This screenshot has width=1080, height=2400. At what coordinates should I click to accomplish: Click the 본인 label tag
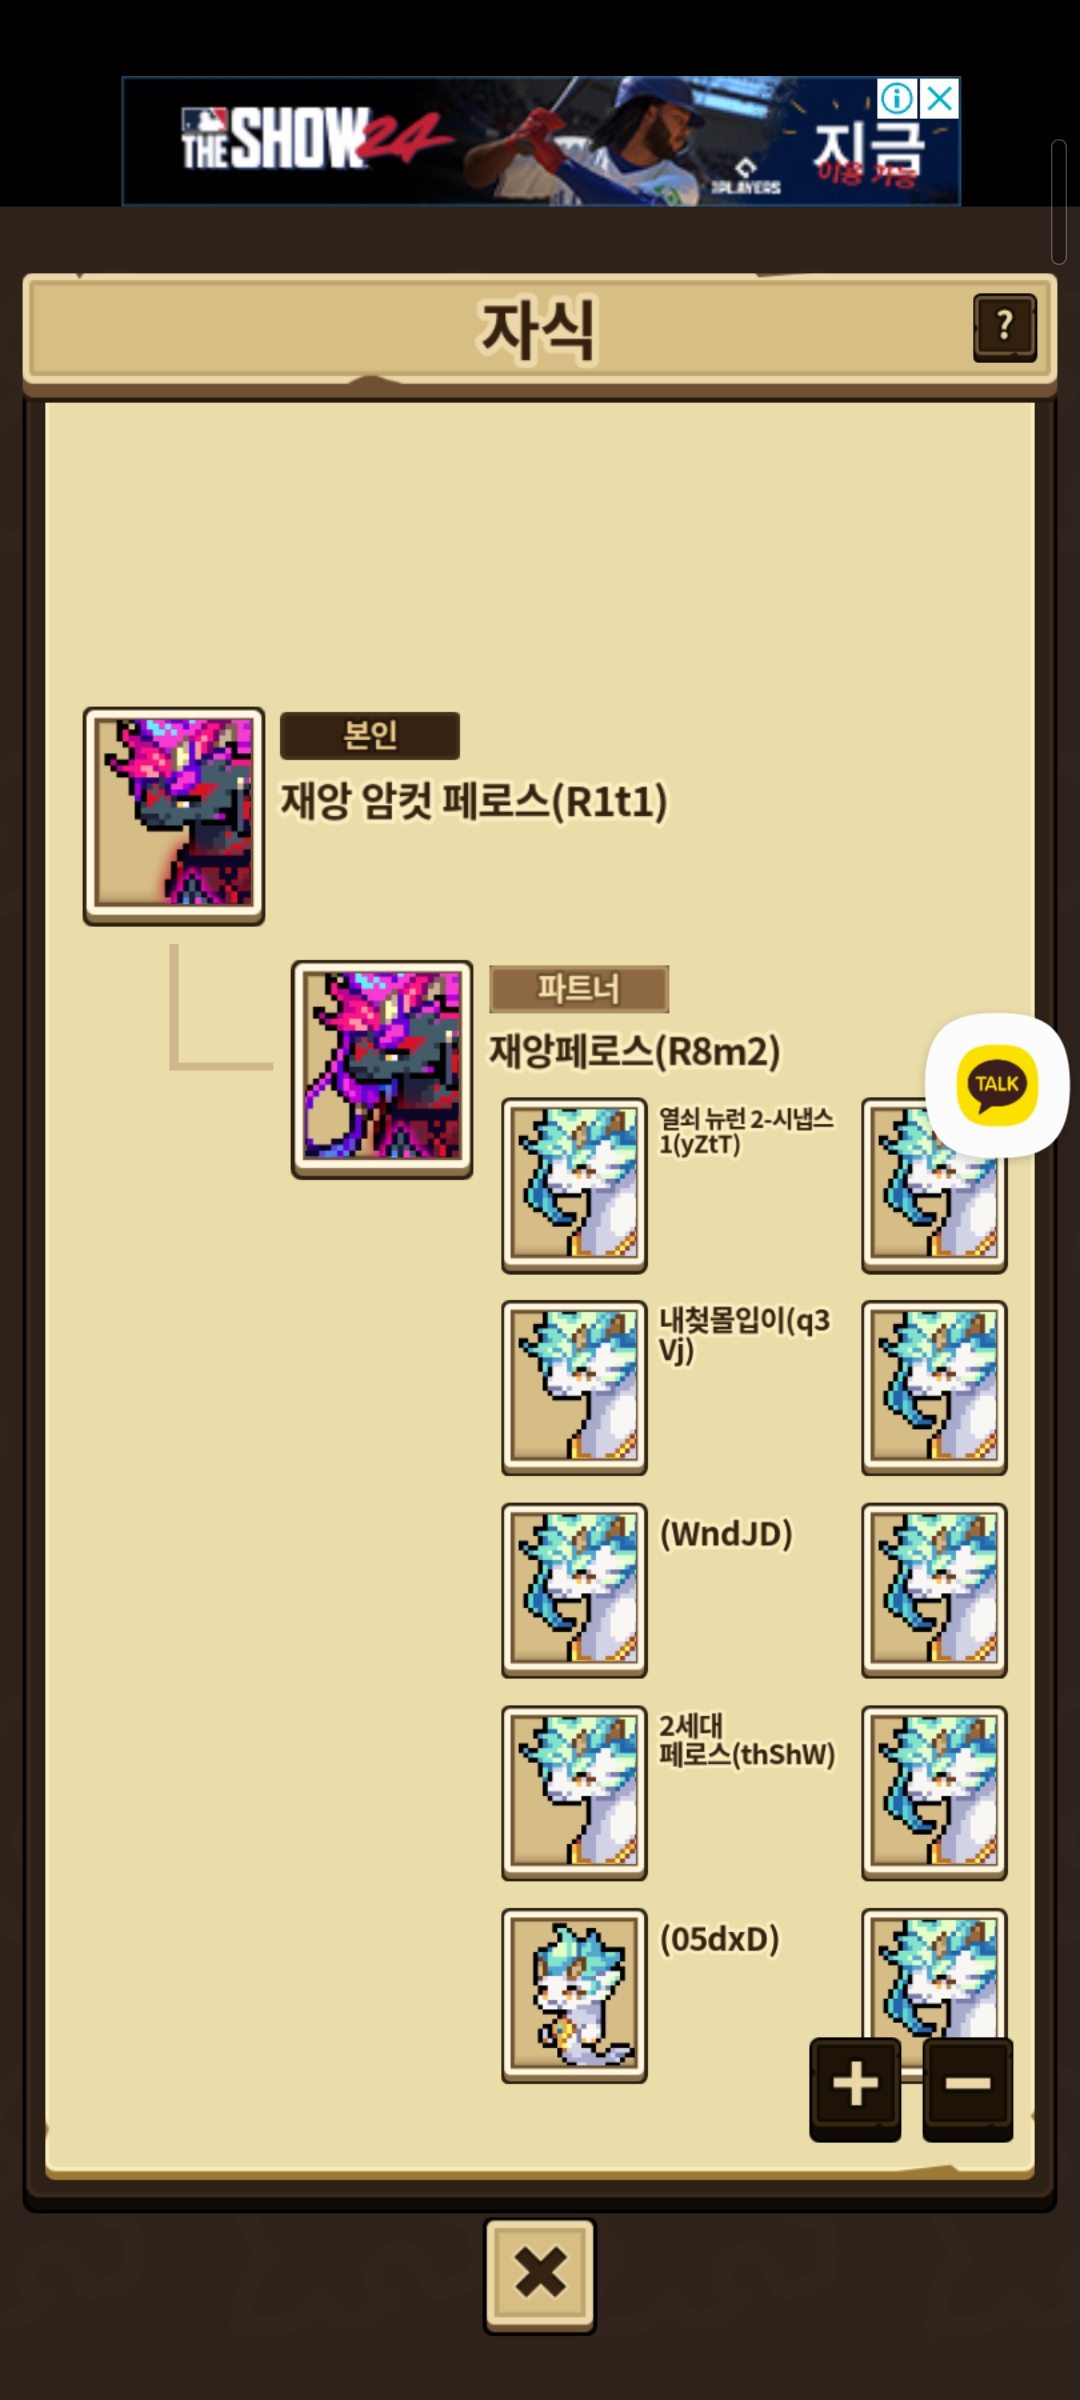point(370,735)
